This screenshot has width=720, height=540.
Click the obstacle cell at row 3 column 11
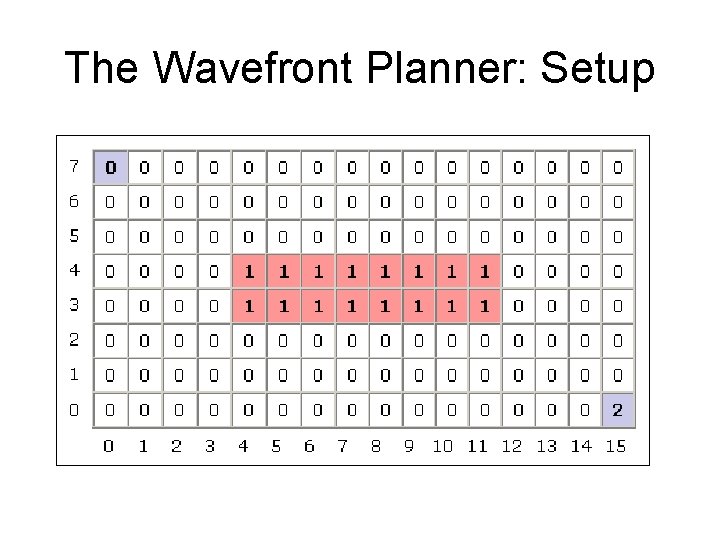pyautogui.click(x=483, y=305)
